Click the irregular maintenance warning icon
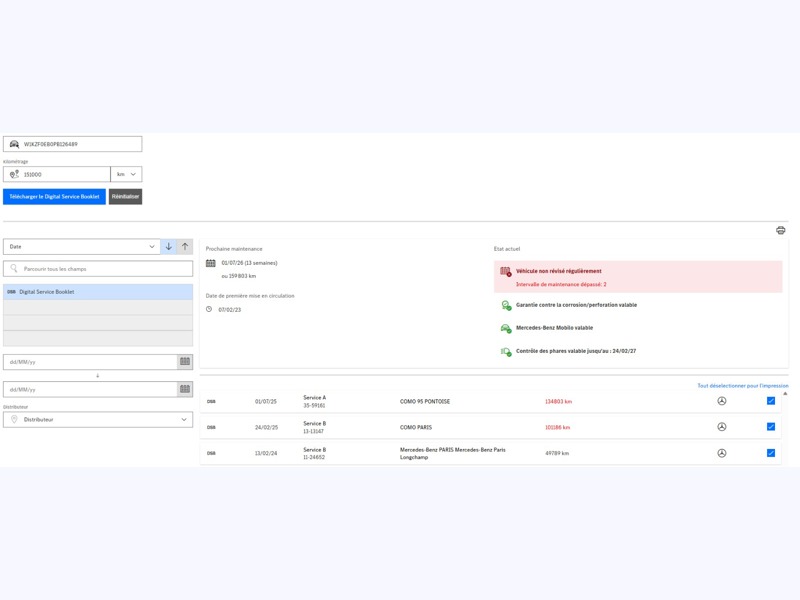 pos(506,271)
